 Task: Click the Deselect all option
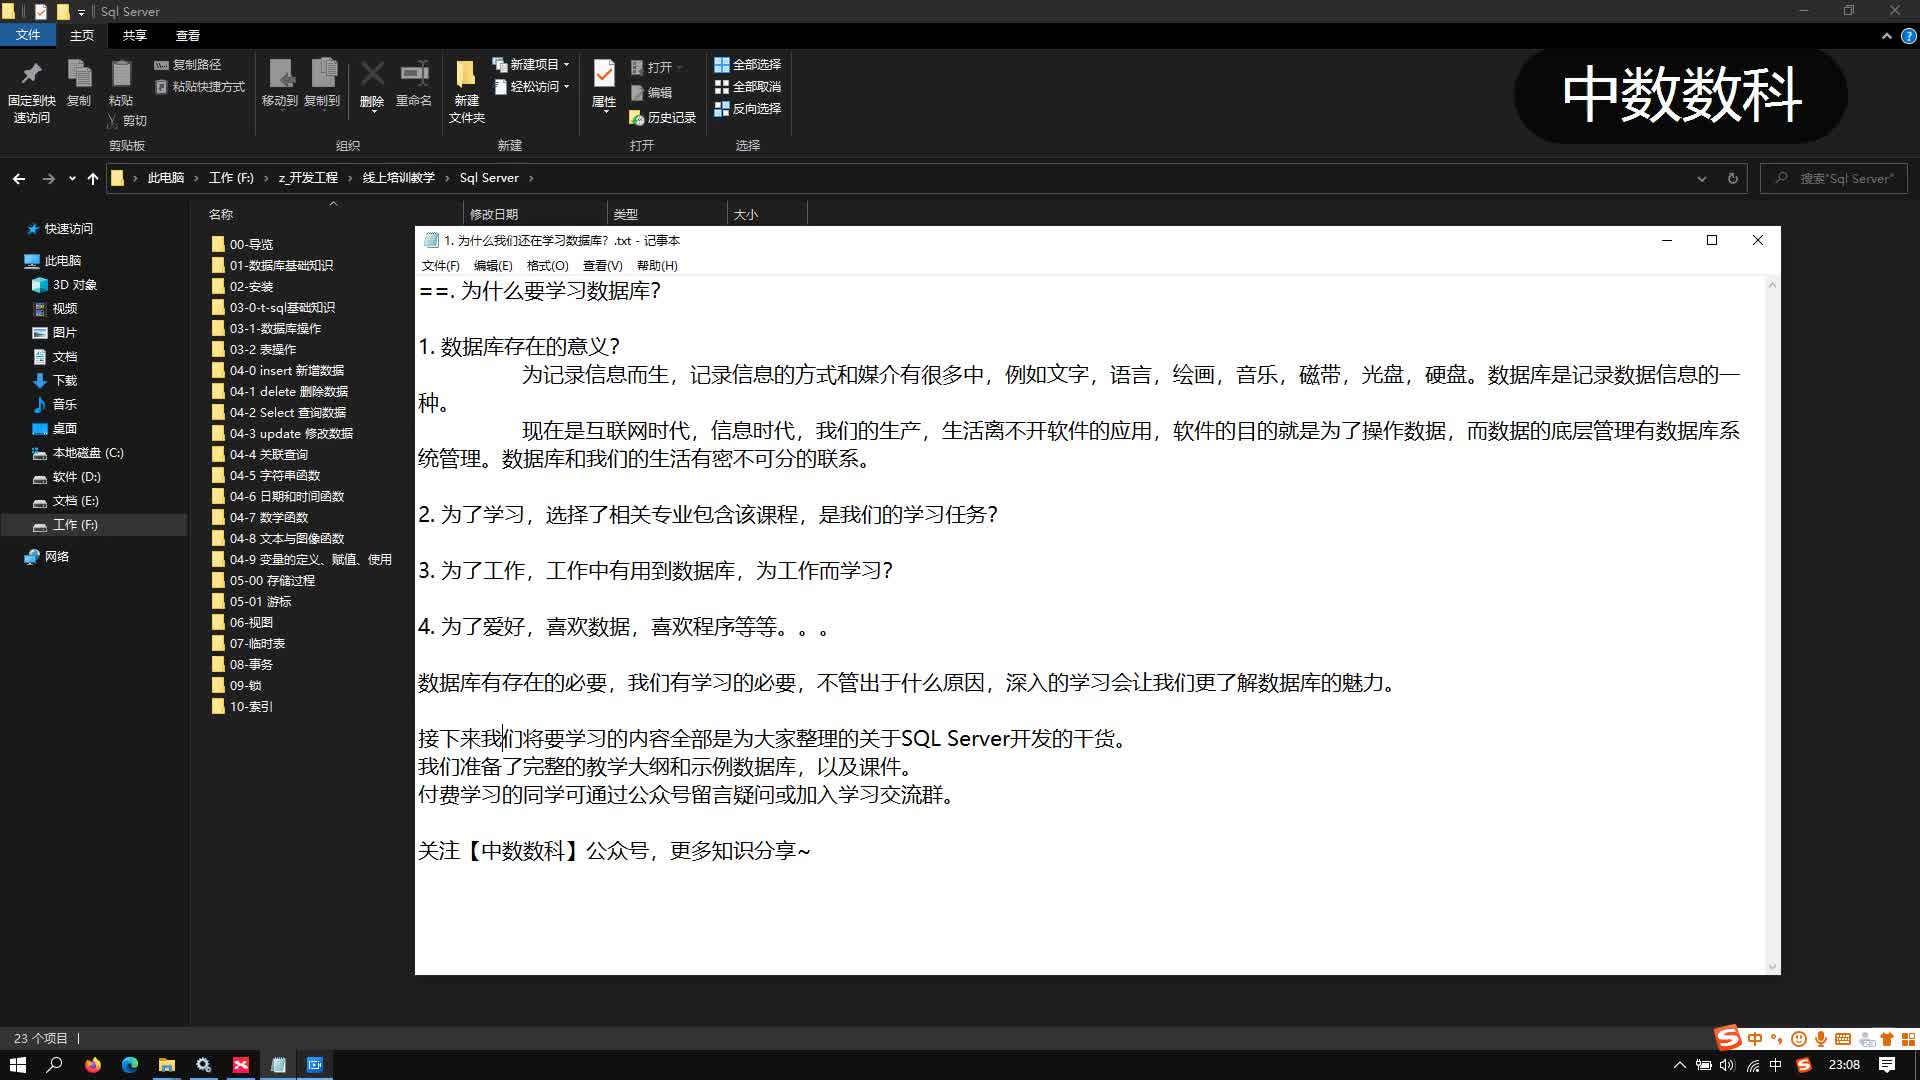747,87
